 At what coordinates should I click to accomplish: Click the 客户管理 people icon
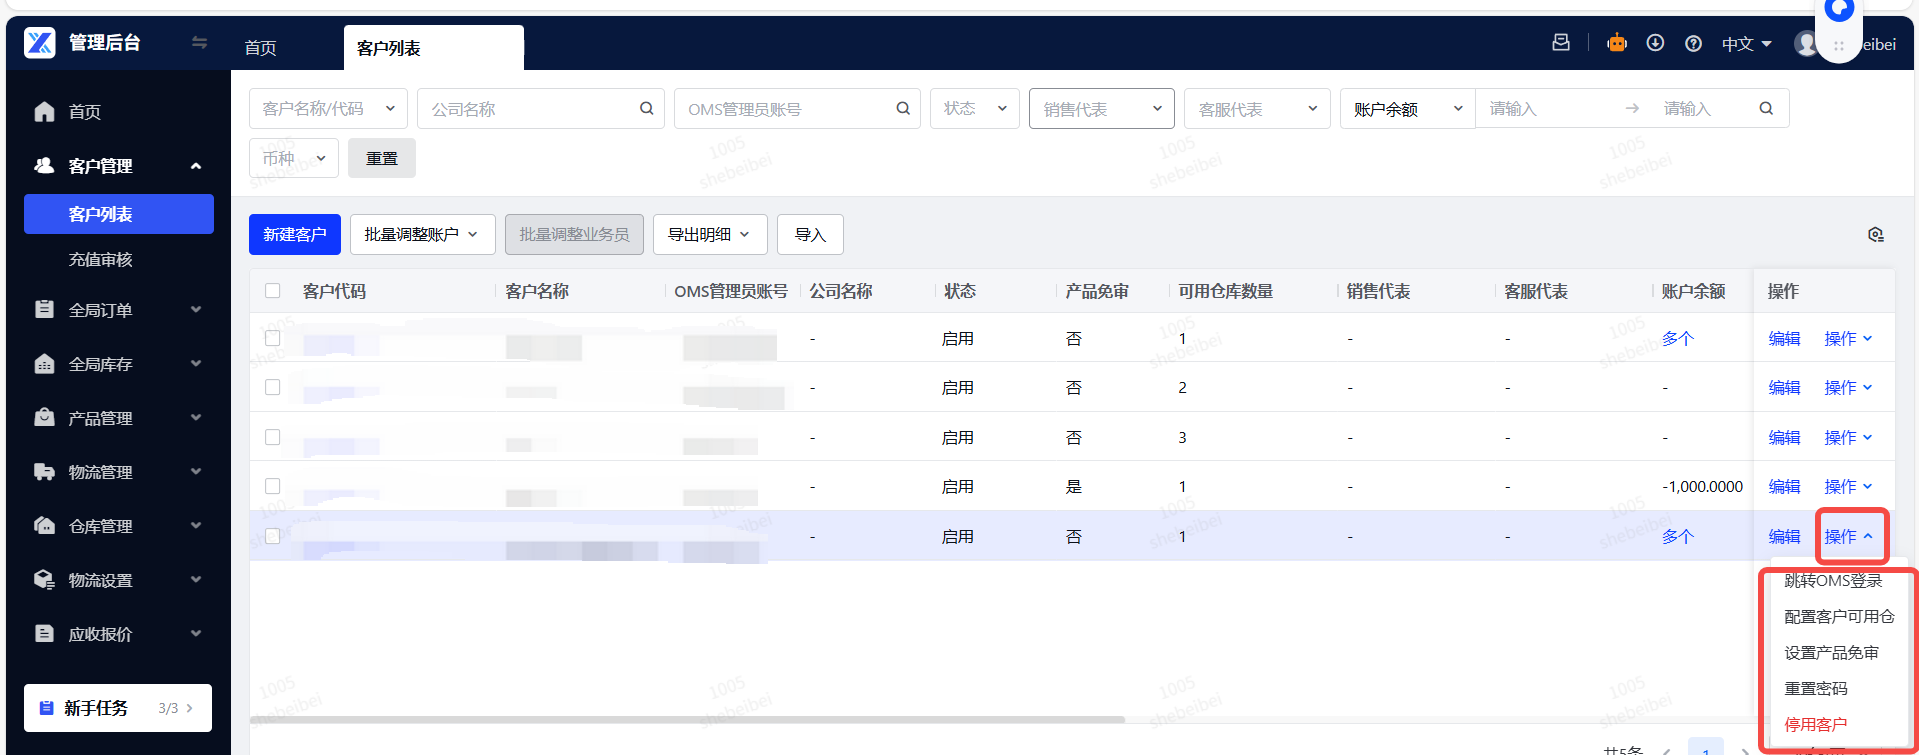(x=44, y=165)
